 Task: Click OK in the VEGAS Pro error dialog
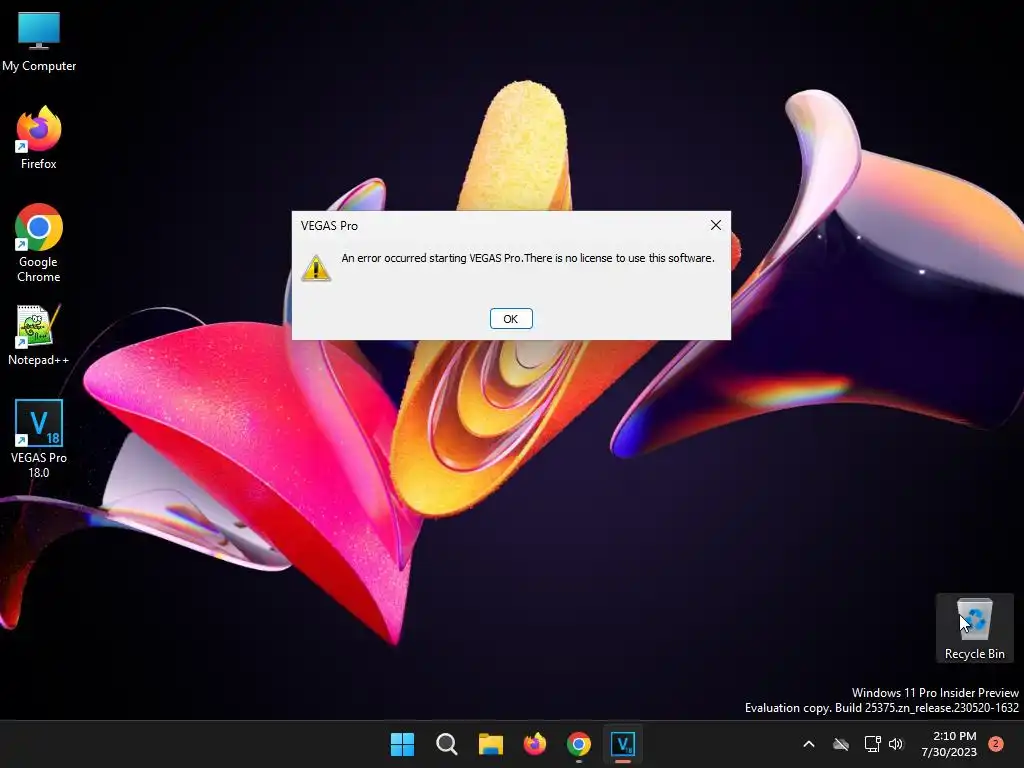point(511,319)
